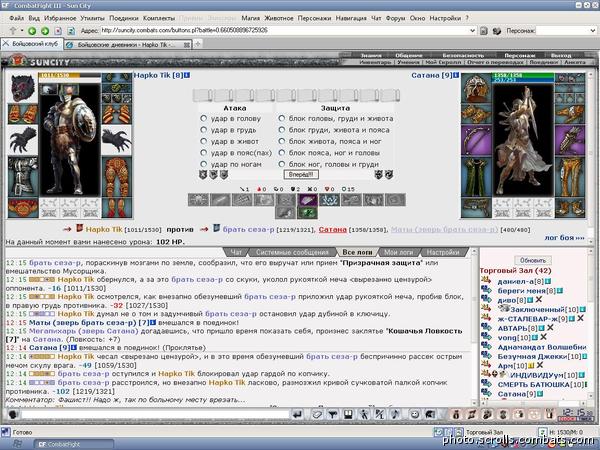Switch to the 'Мои логи' tab
The height and width of the screenshot is (450, 600).
point(398,252)
